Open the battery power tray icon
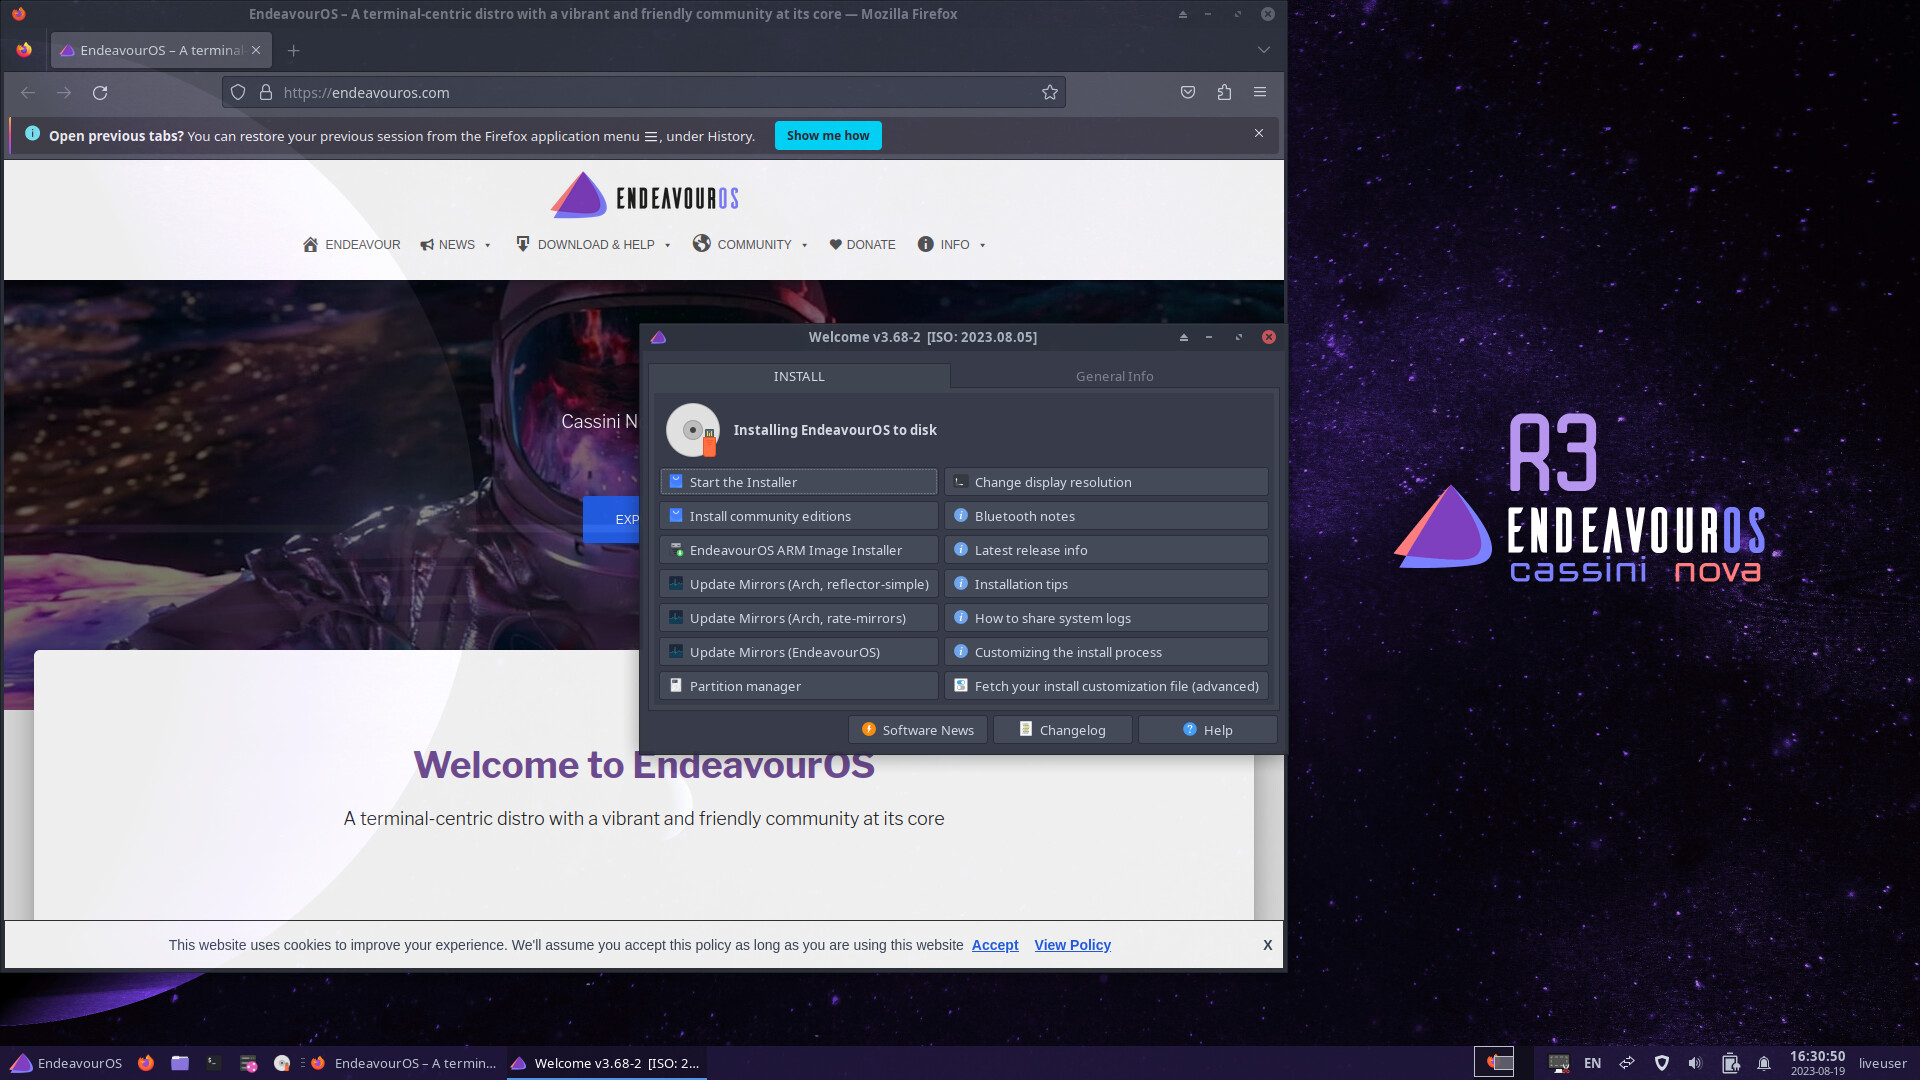This screenshot has width=1920, height=1080. 1730,1063
